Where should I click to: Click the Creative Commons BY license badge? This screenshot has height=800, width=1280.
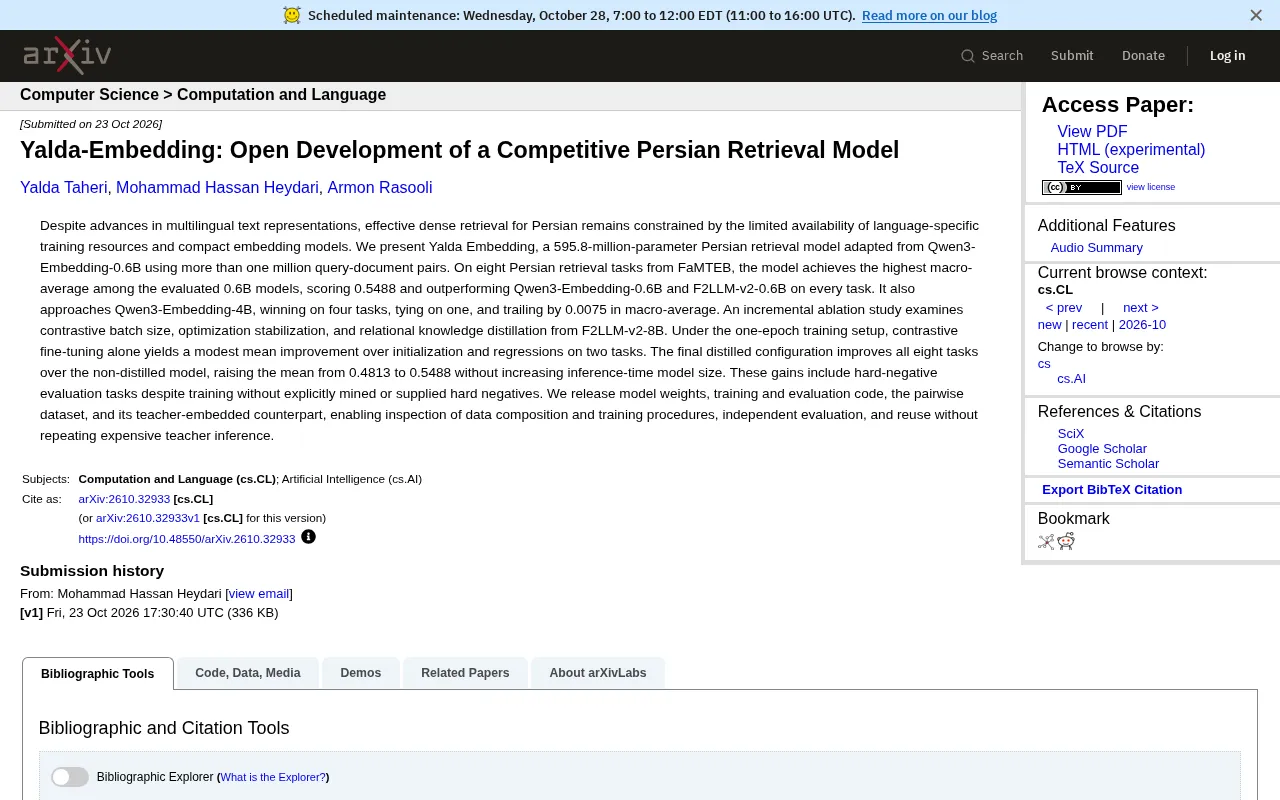tap(1081, 187)
